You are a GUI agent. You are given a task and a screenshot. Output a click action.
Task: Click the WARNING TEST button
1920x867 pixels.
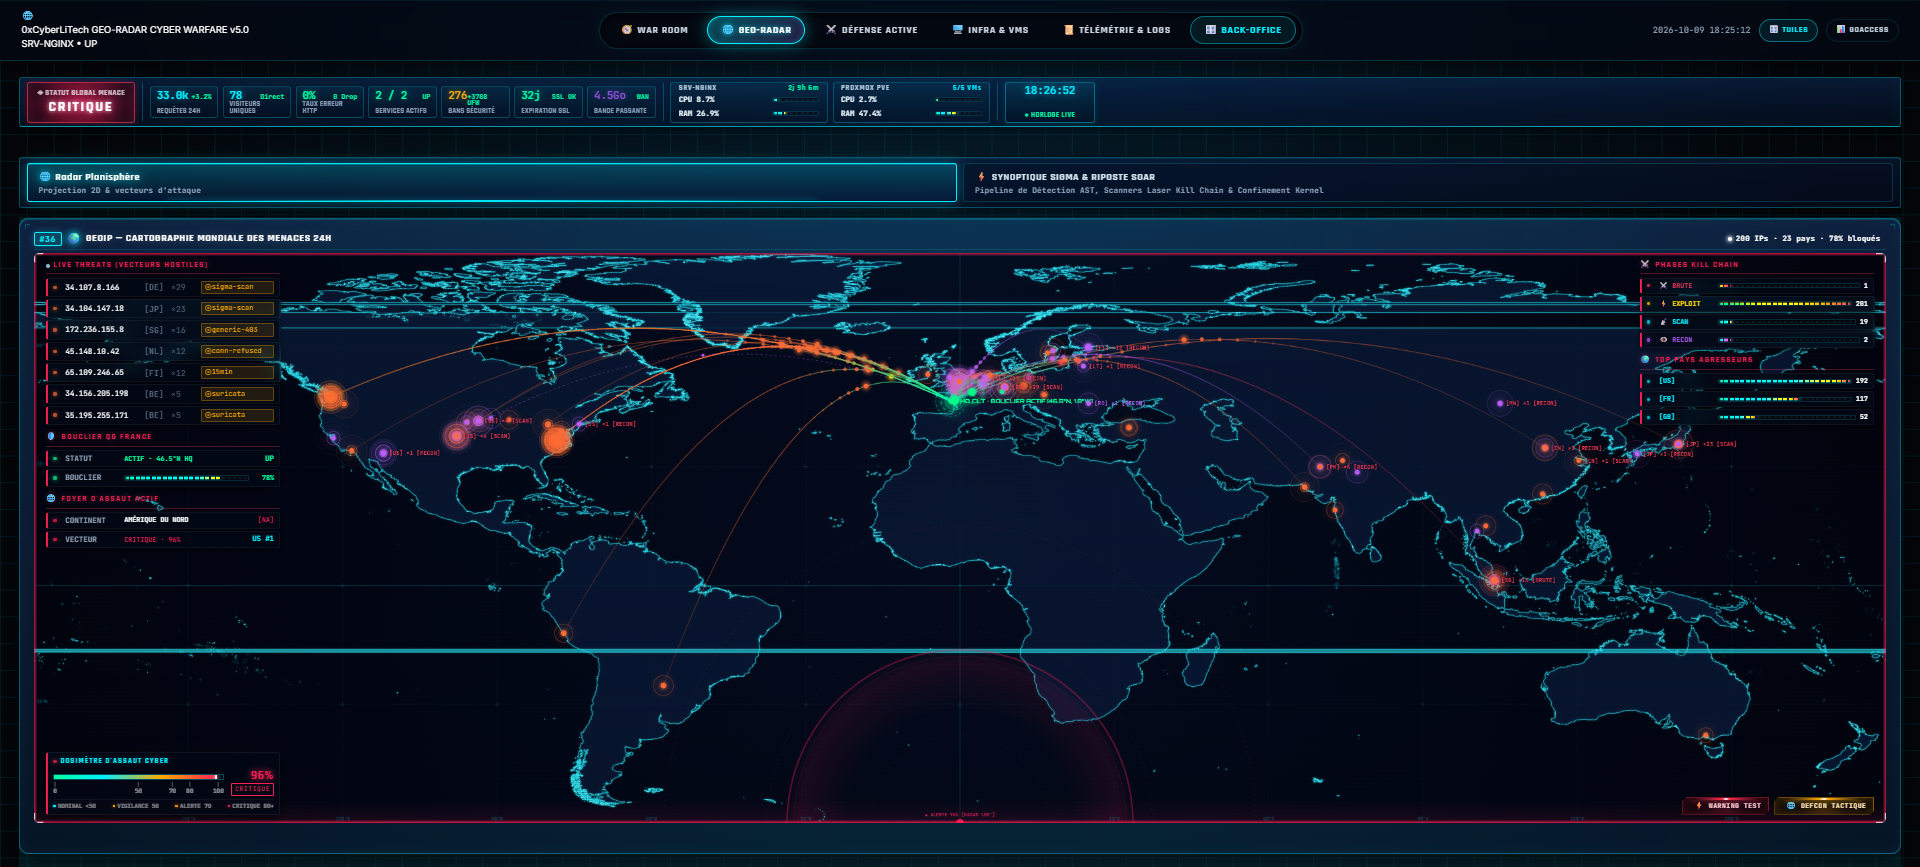click(1727, 805)
